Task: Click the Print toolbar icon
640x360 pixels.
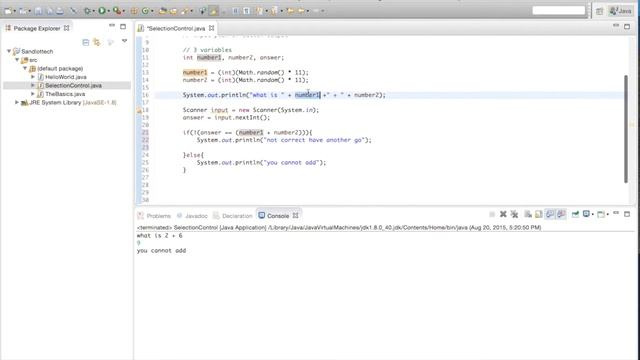Action: pos(60,11)
